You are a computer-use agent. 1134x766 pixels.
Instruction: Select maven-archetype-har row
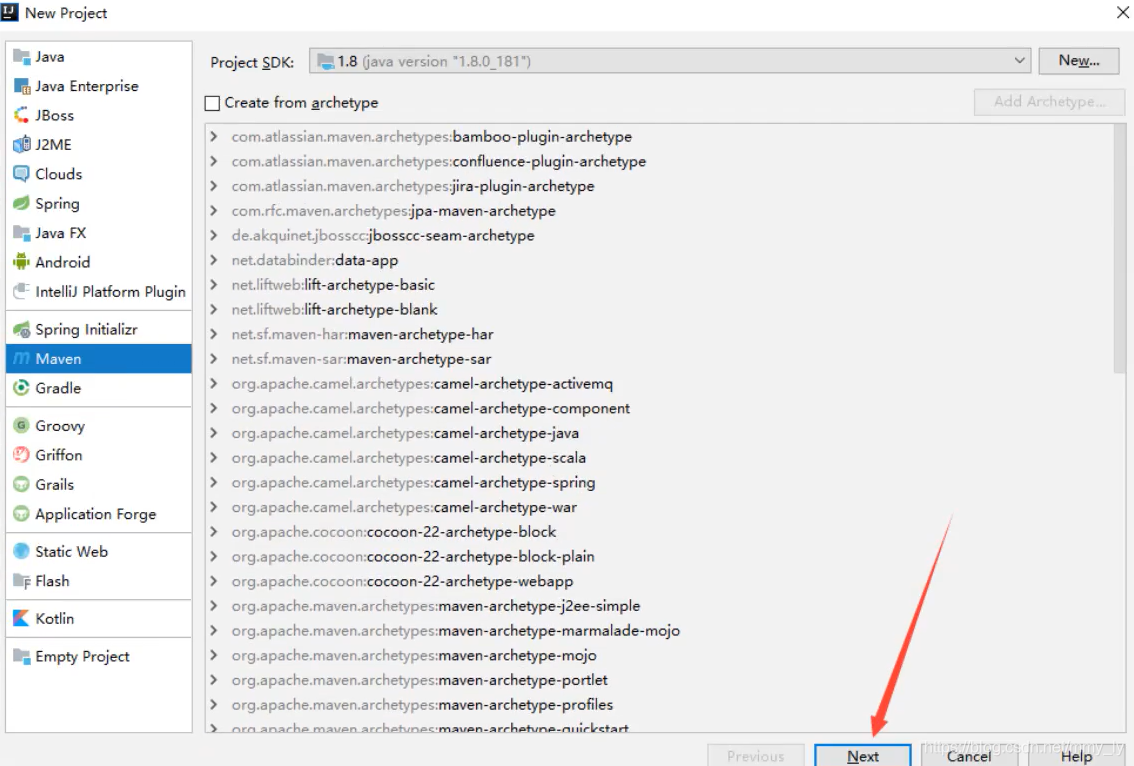tap(659, 334)
